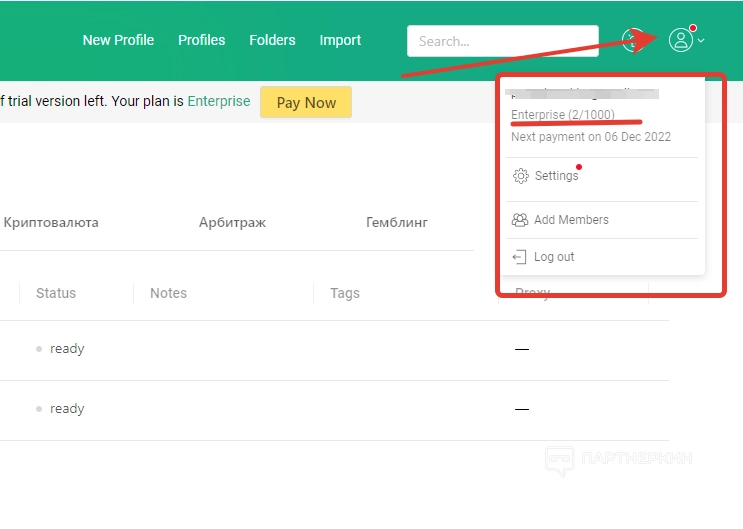The height and width of the screenshot is (529, 743).
Task: Click Enterprise (2/1000) plan text in dropdown
Action: (563, 115)
